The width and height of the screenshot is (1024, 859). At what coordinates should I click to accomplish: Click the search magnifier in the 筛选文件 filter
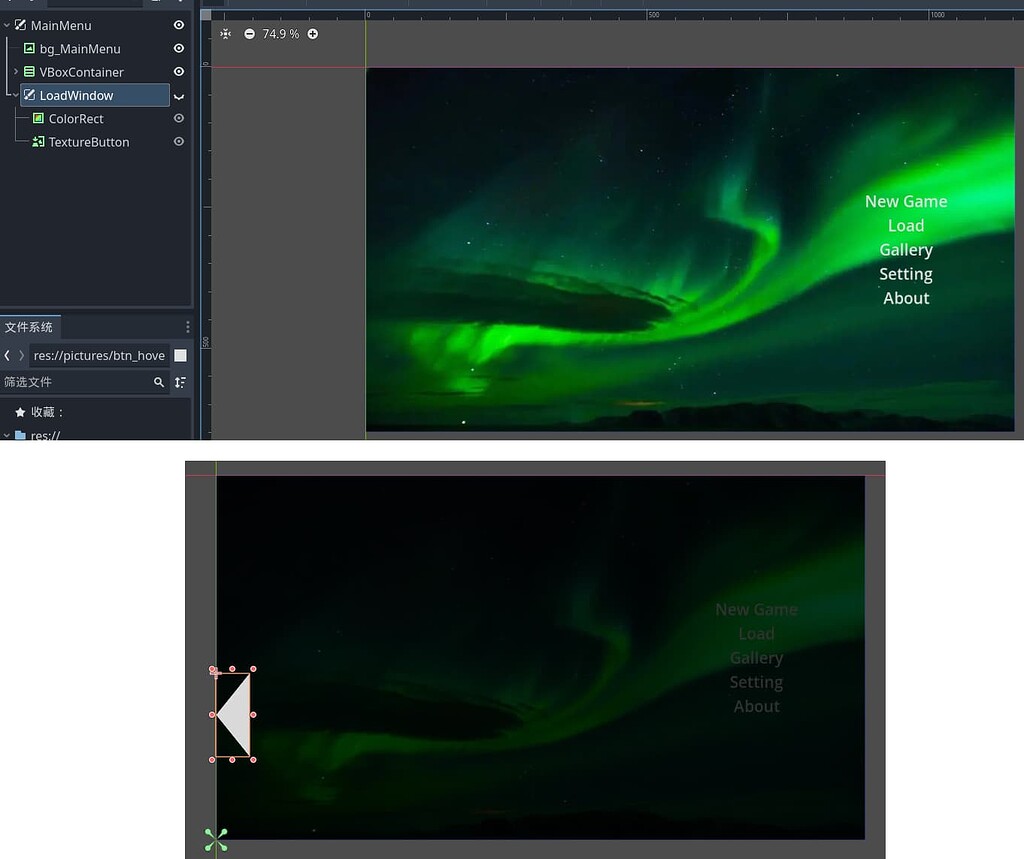[160, 382]
